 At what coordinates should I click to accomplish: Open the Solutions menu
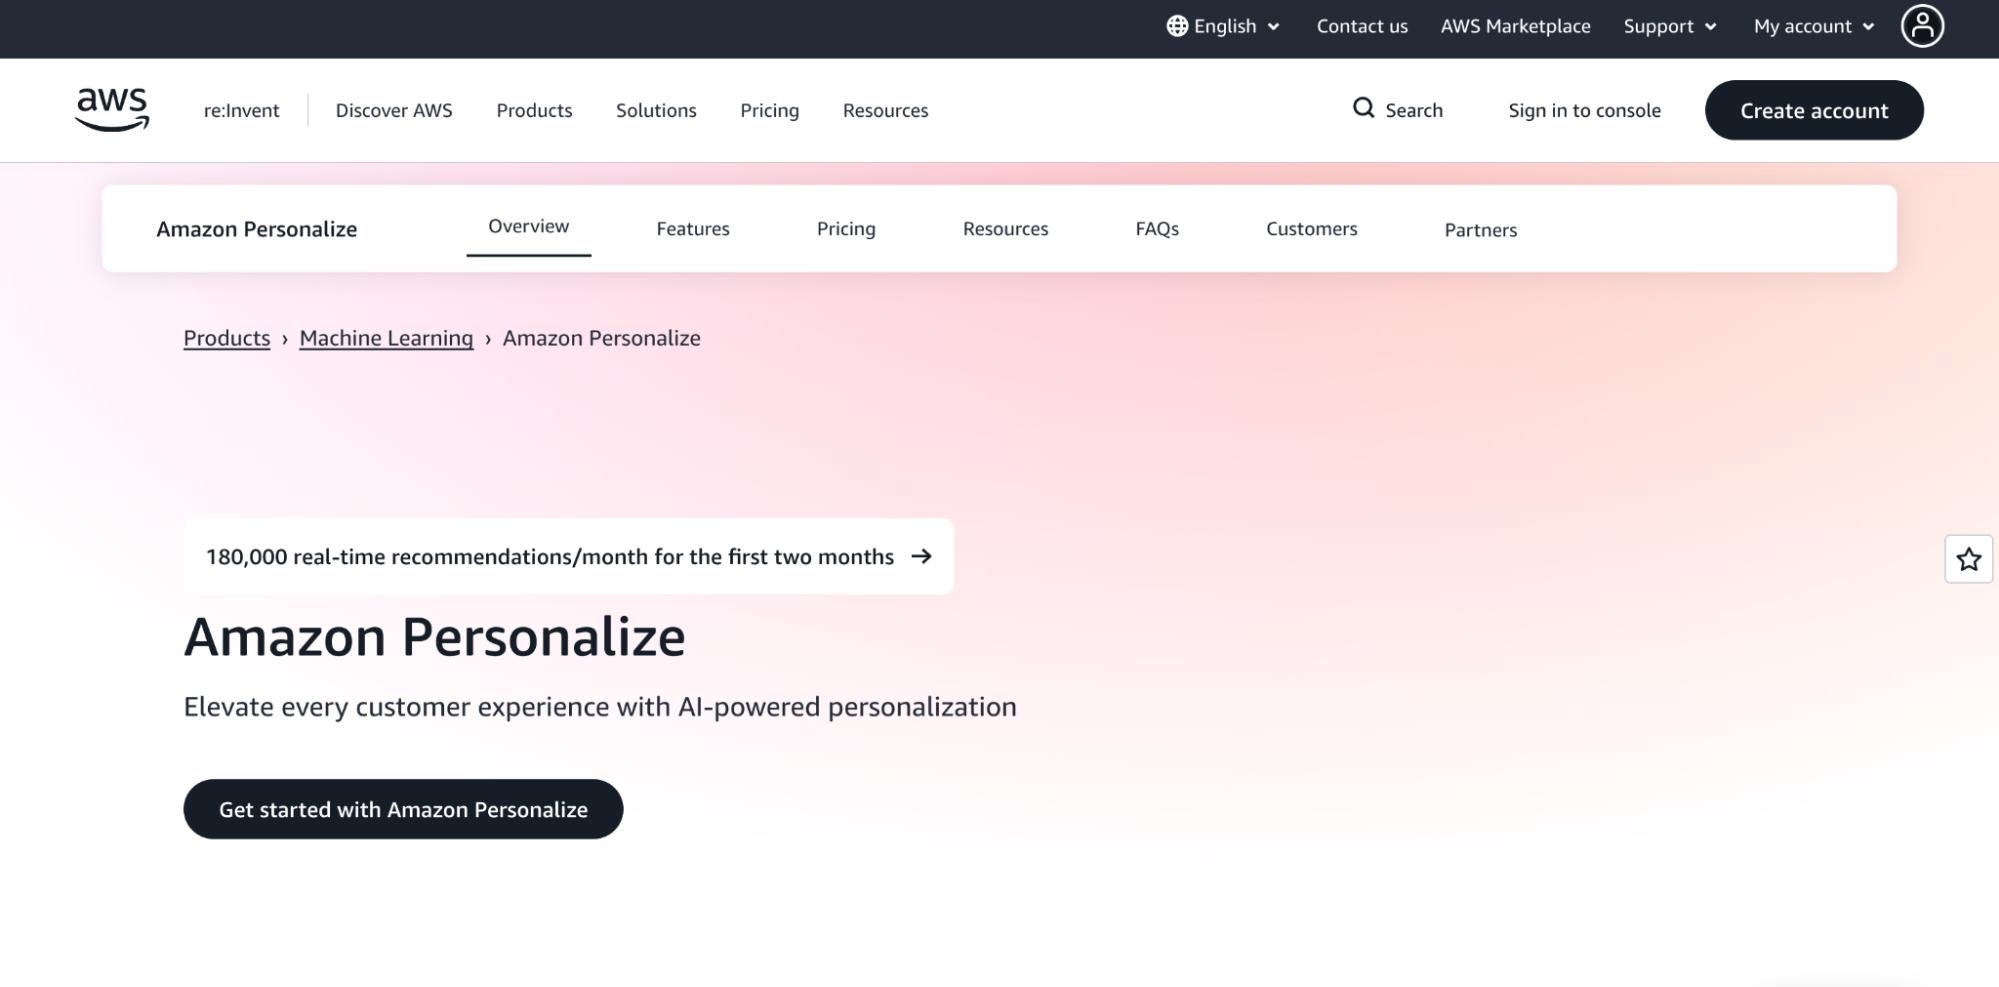[x=655, y=110]
